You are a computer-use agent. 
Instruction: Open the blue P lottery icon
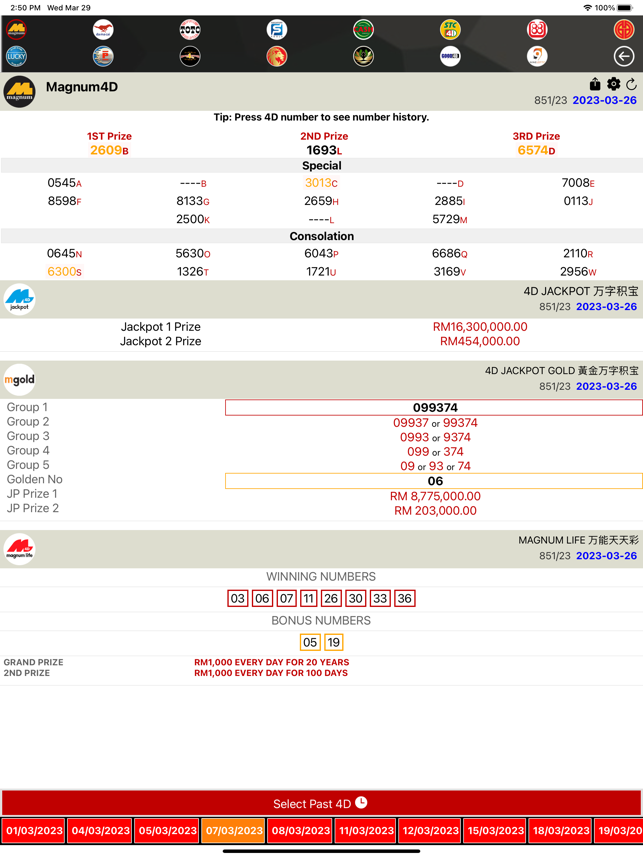(103, 56)
